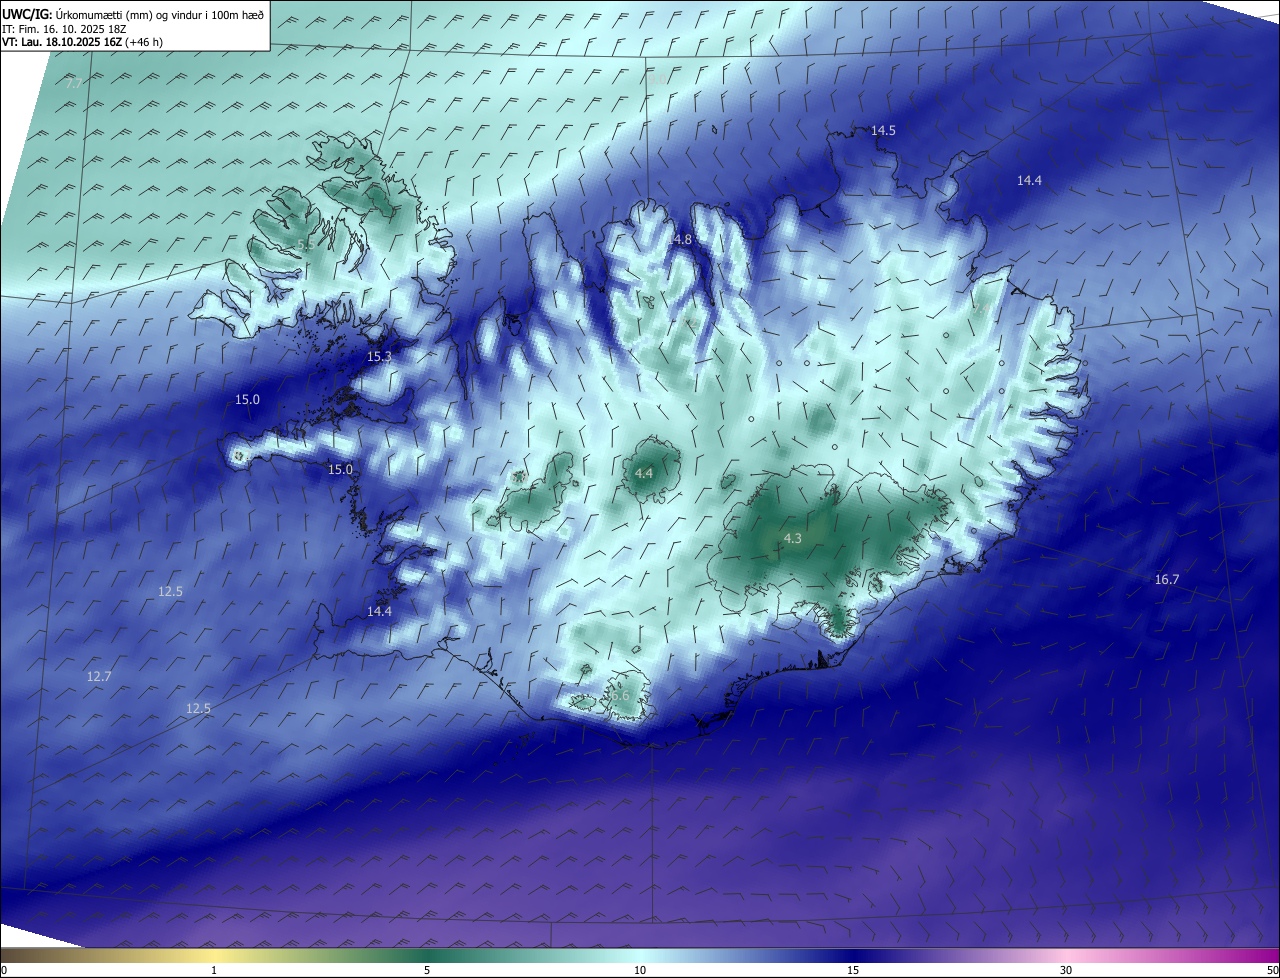The width and height of the screenshot is (1280, 978).
Task: Click the 5.6 value on Mýrdalsjökull glacier
Action: pyautogui.click(x=620, y=696)
